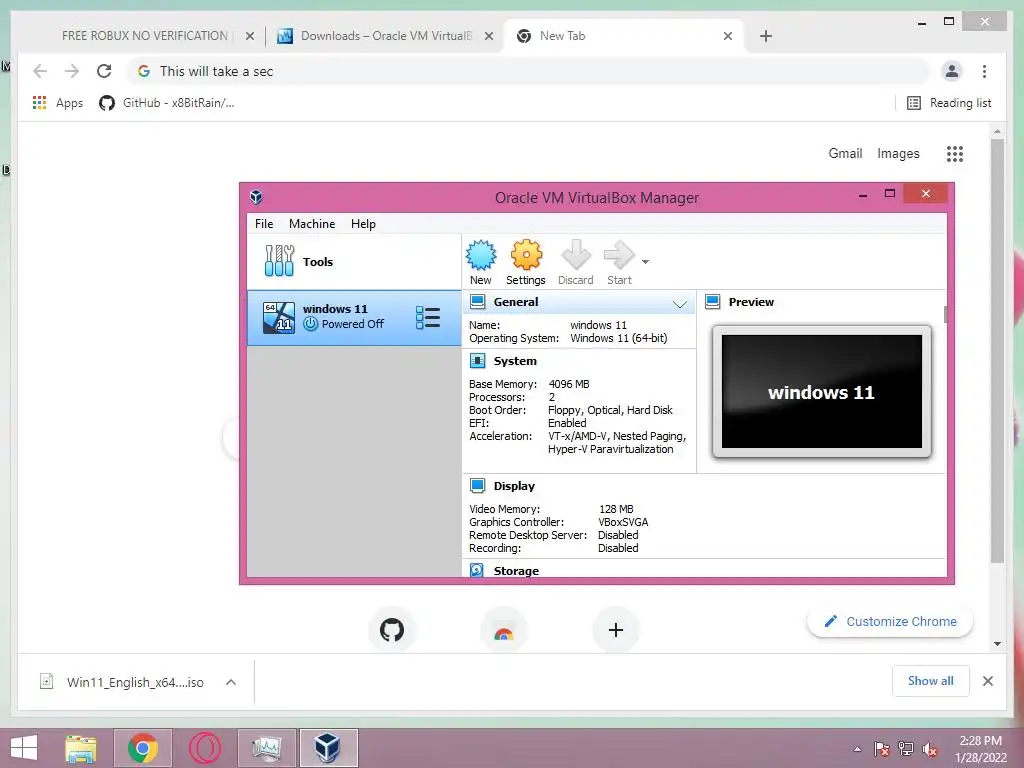Image resolution: width=1024 pixels, height=768 pixels.
Task: Open the Help menu in VirtualBox
Action: click(x=363, y=224)
